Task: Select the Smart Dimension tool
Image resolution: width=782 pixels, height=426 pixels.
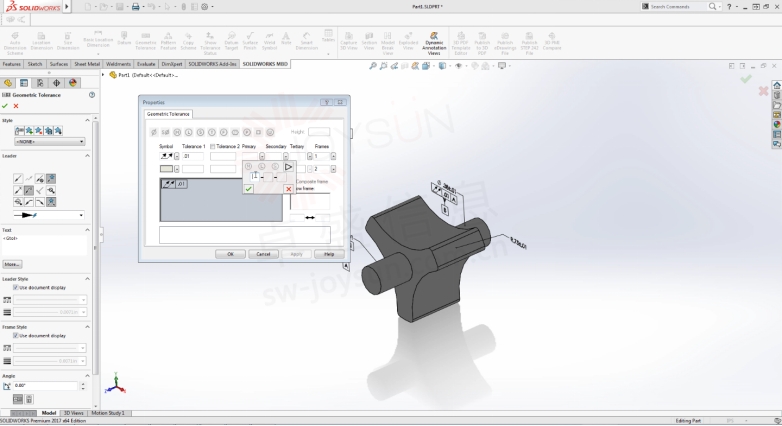Action: 307,41
